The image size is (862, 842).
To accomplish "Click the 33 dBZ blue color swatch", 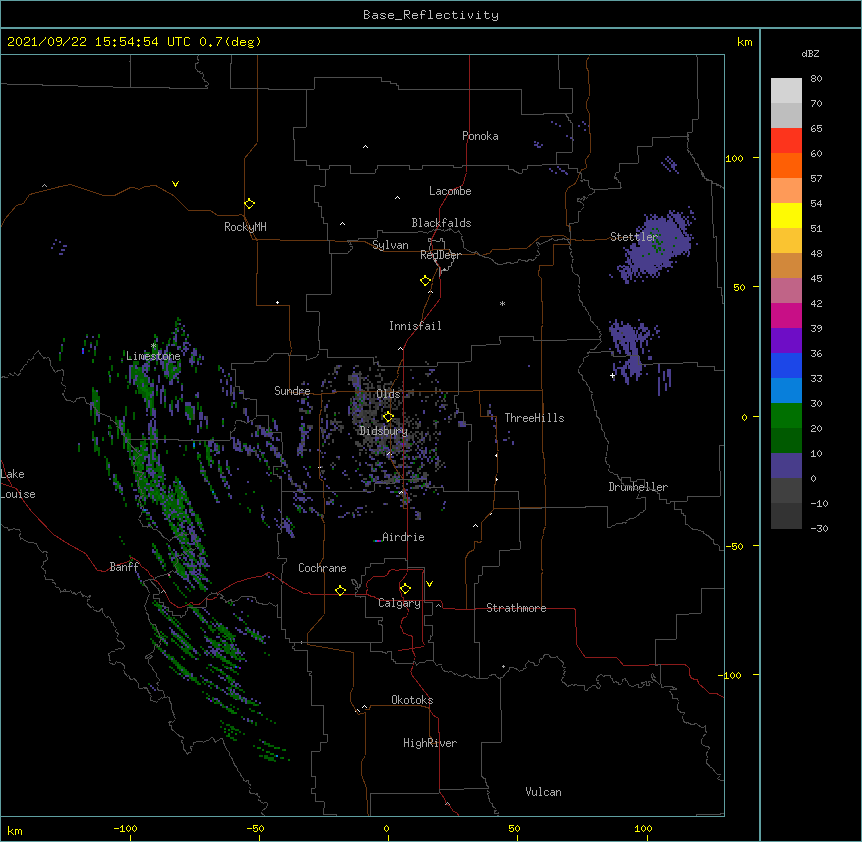I will click(x=786, y=390).
